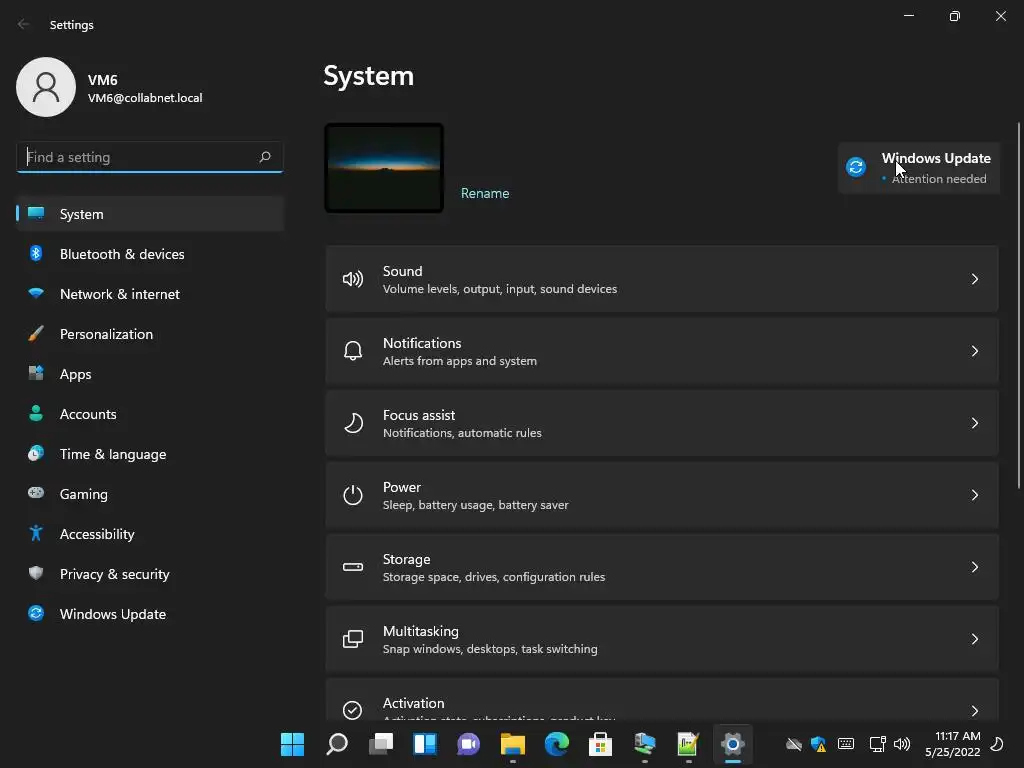Screen dimensions: 1024x768
Task: Expand the Storage row chevron
Action: pos(974,567)
